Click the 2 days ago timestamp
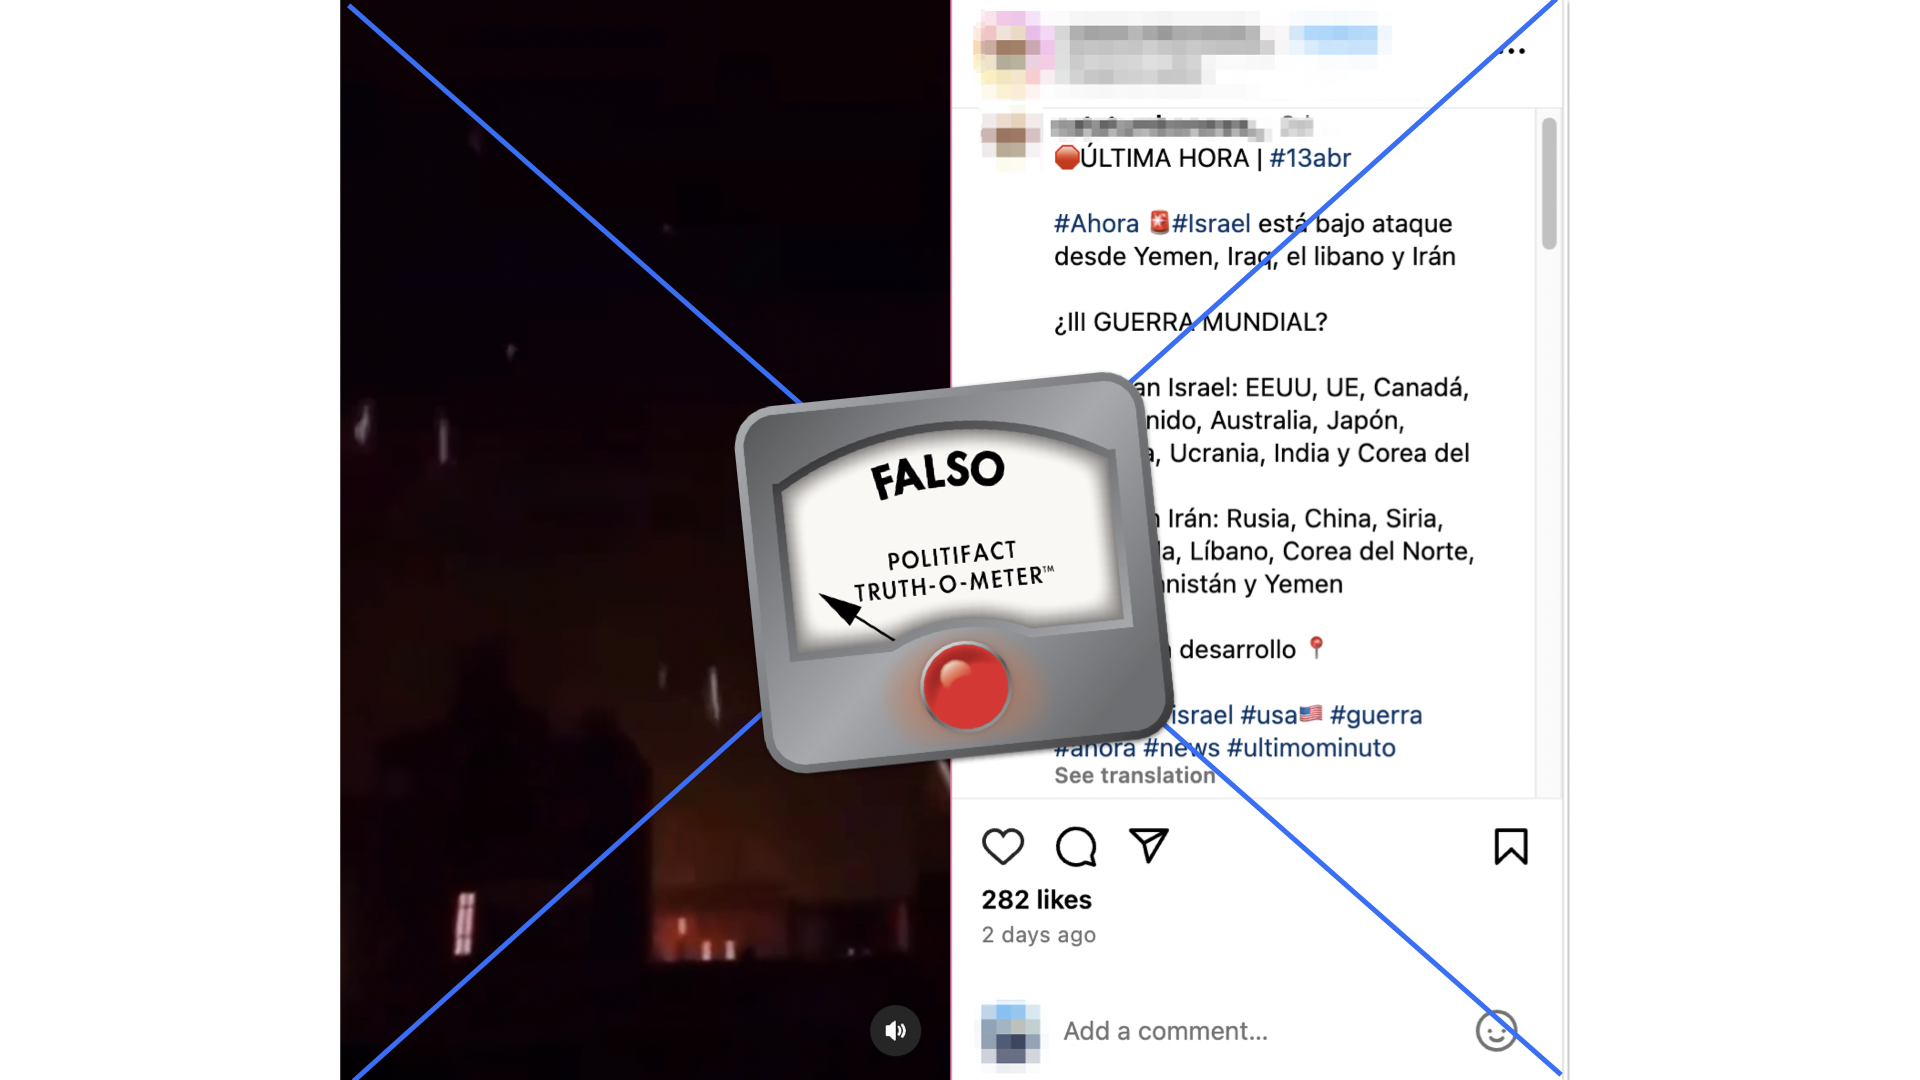1920x1080 pixels. pos(1038,935)
